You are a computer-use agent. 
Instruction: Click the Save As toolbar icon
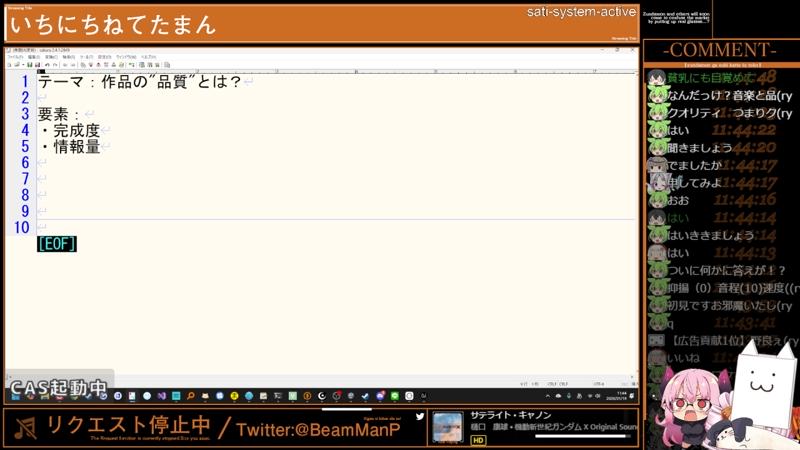pos(37,65)
